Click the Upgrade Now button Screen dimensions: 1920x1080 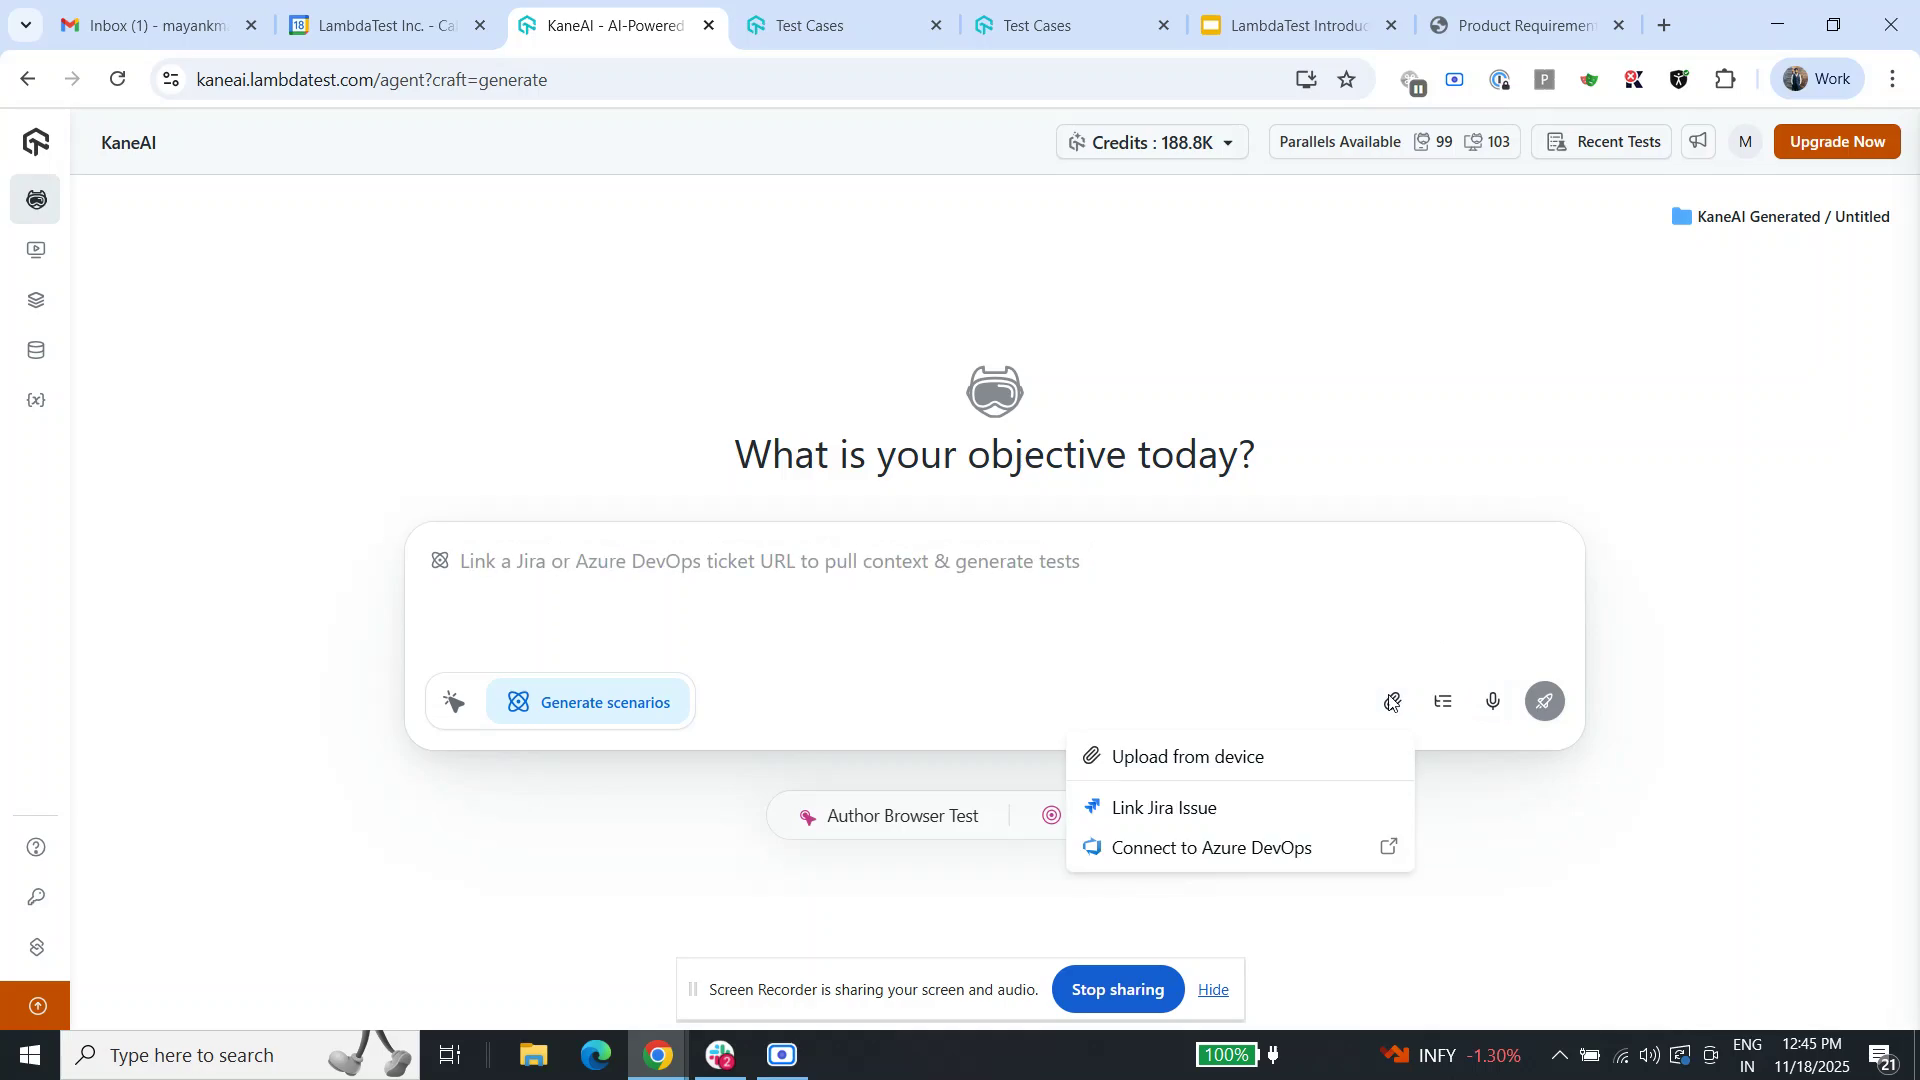point(1836,141)
